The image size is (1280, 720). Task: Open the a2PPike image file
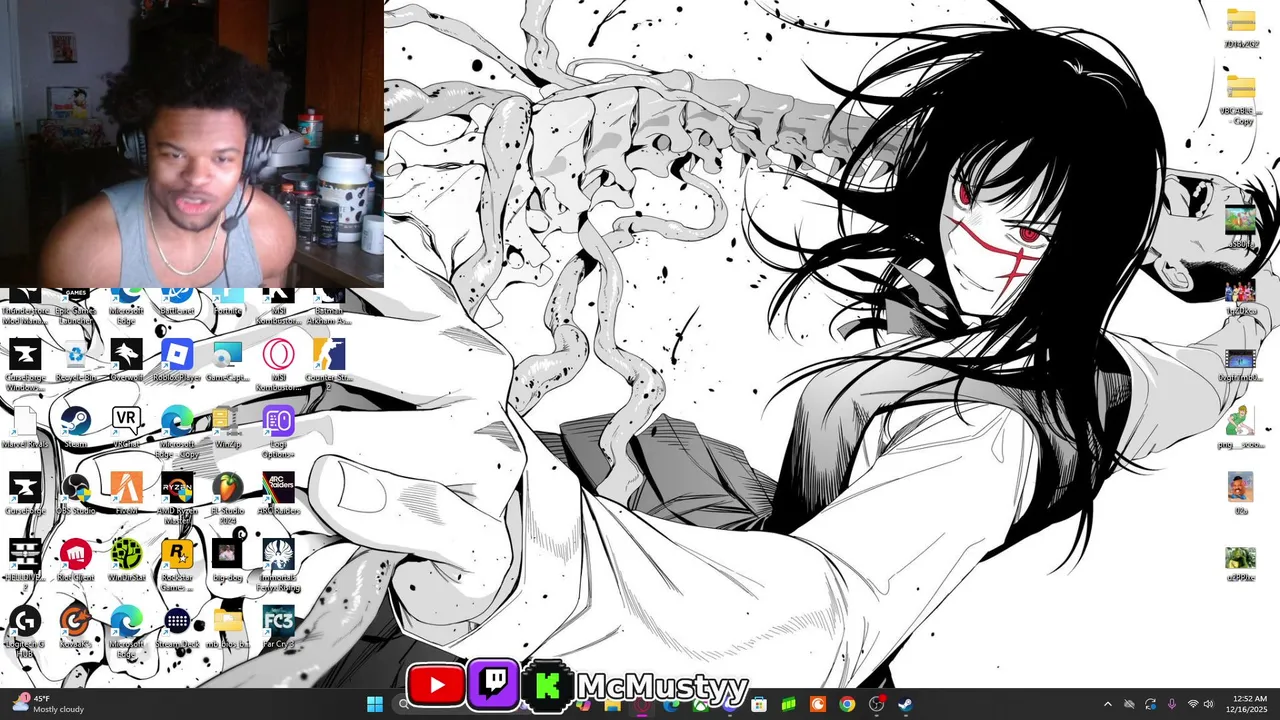(1240, 563)
